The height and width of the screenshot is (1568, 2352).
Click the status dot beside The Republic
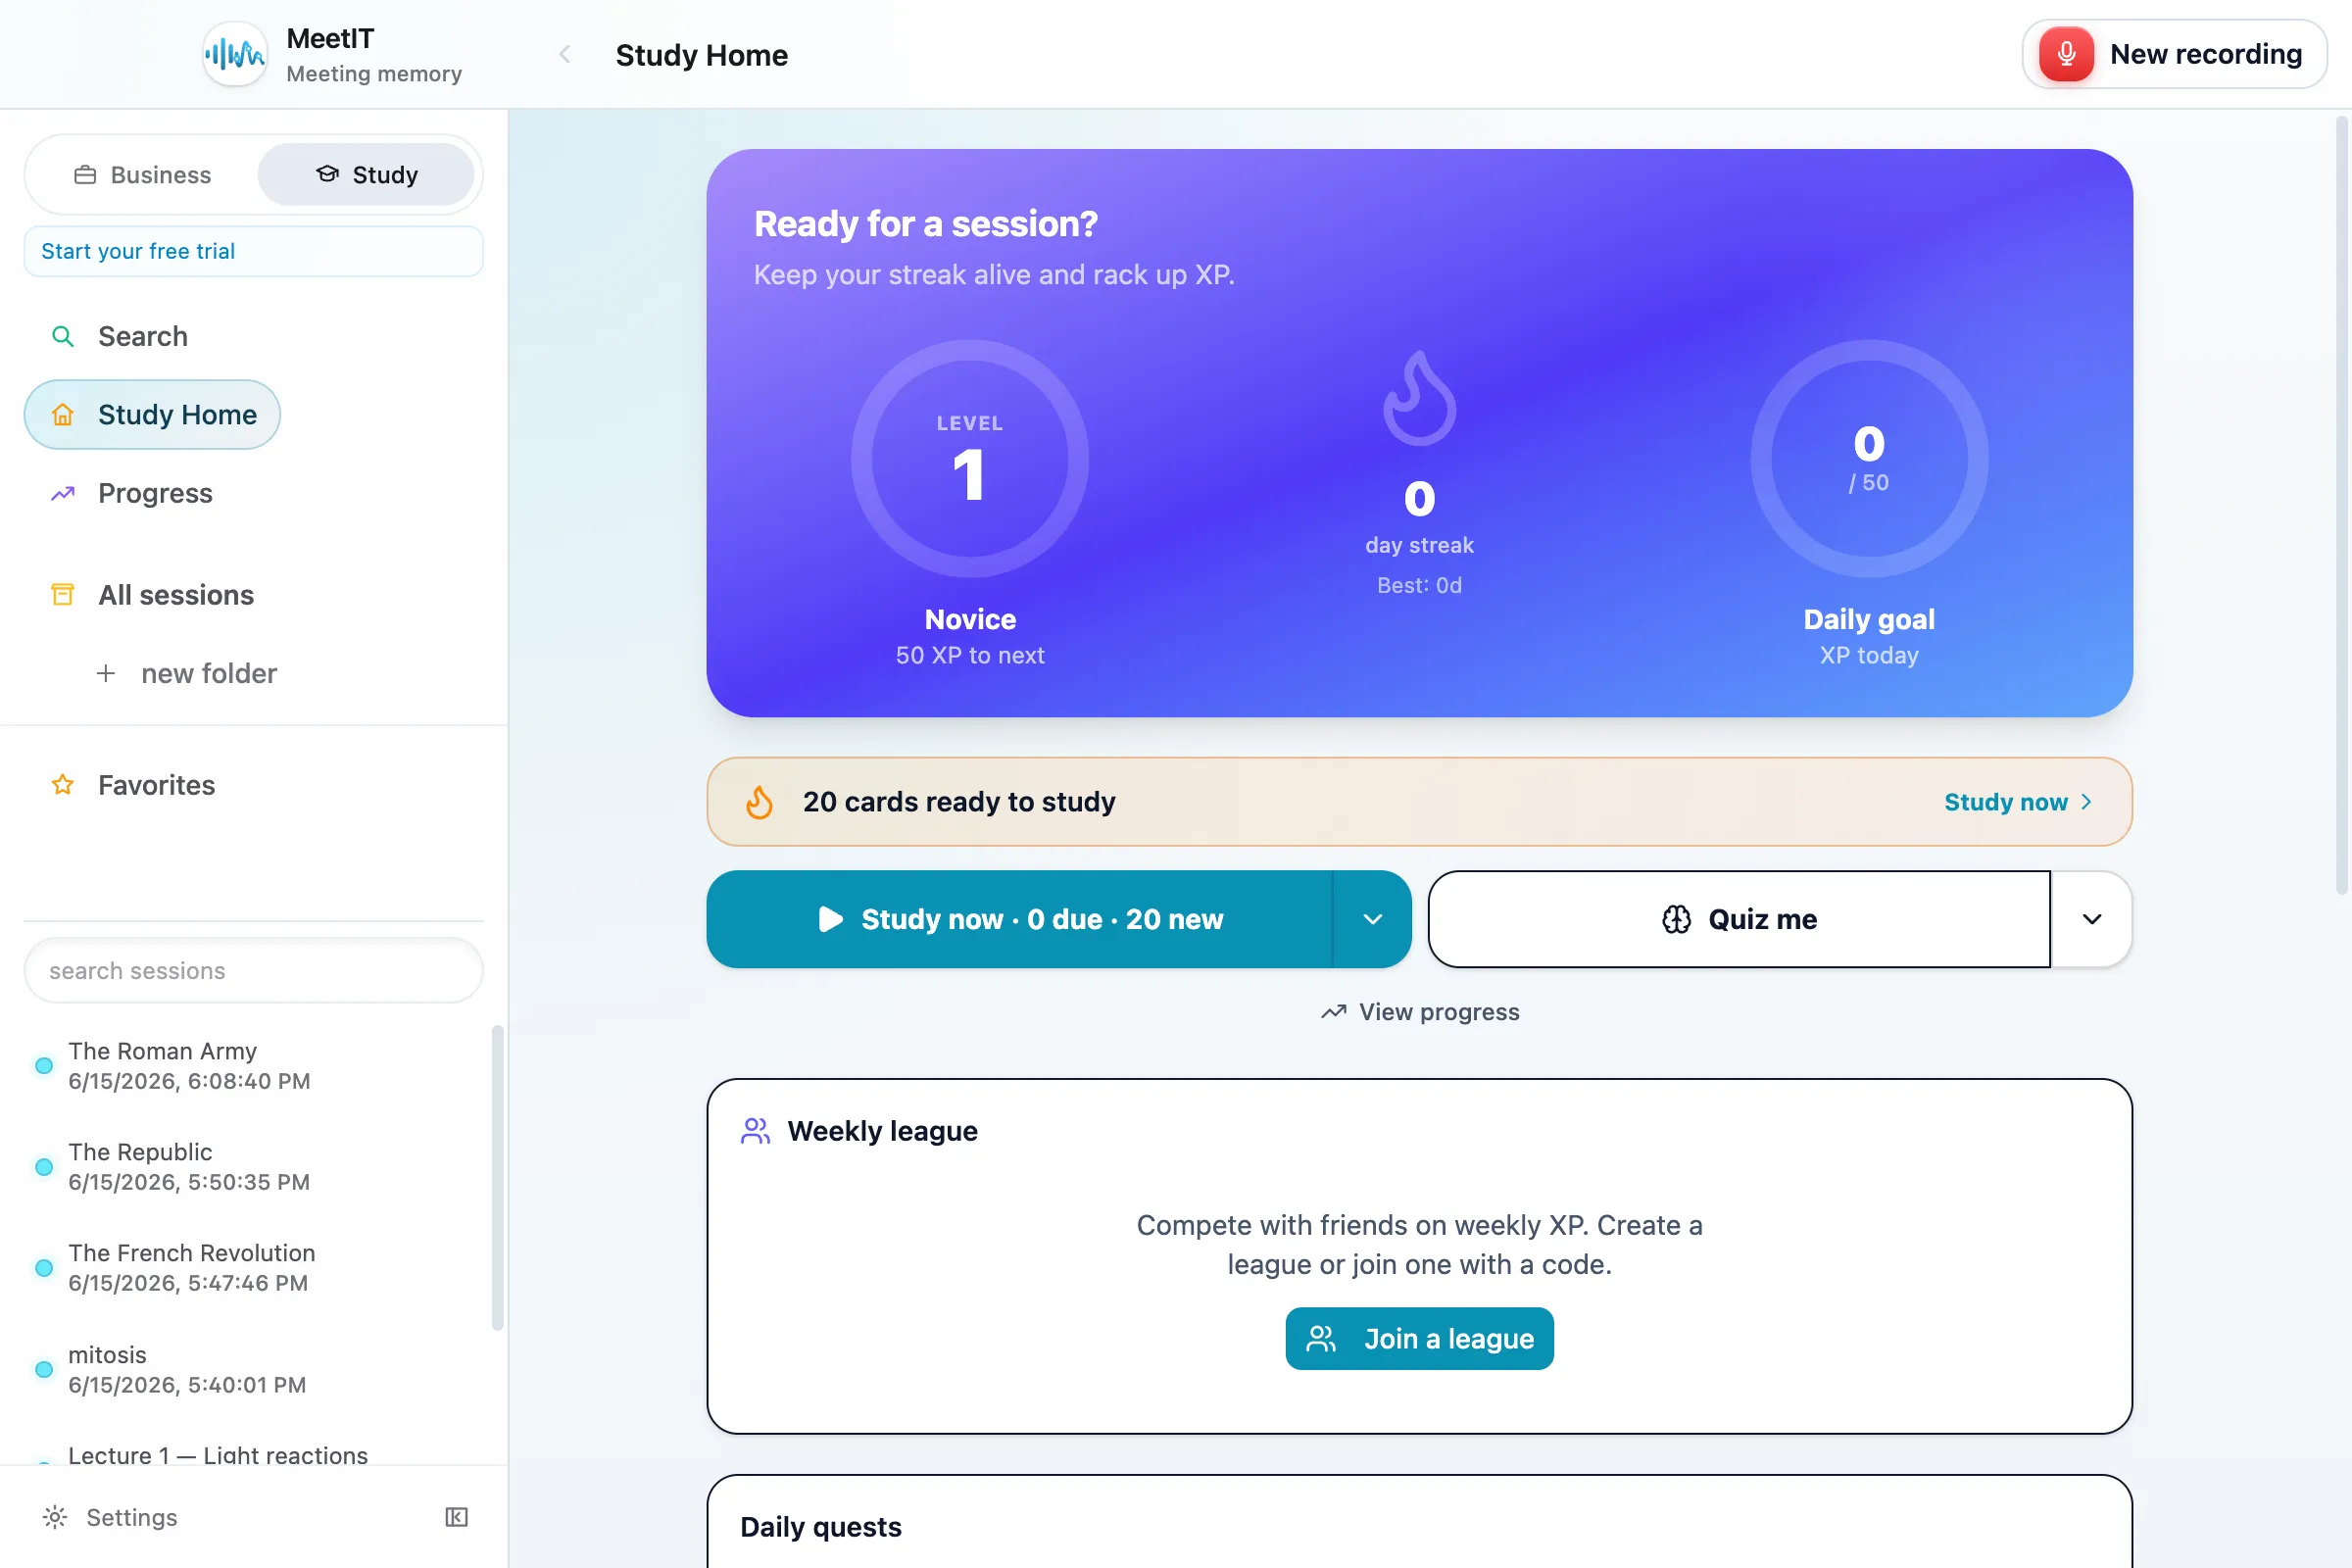click(44, 1166)
